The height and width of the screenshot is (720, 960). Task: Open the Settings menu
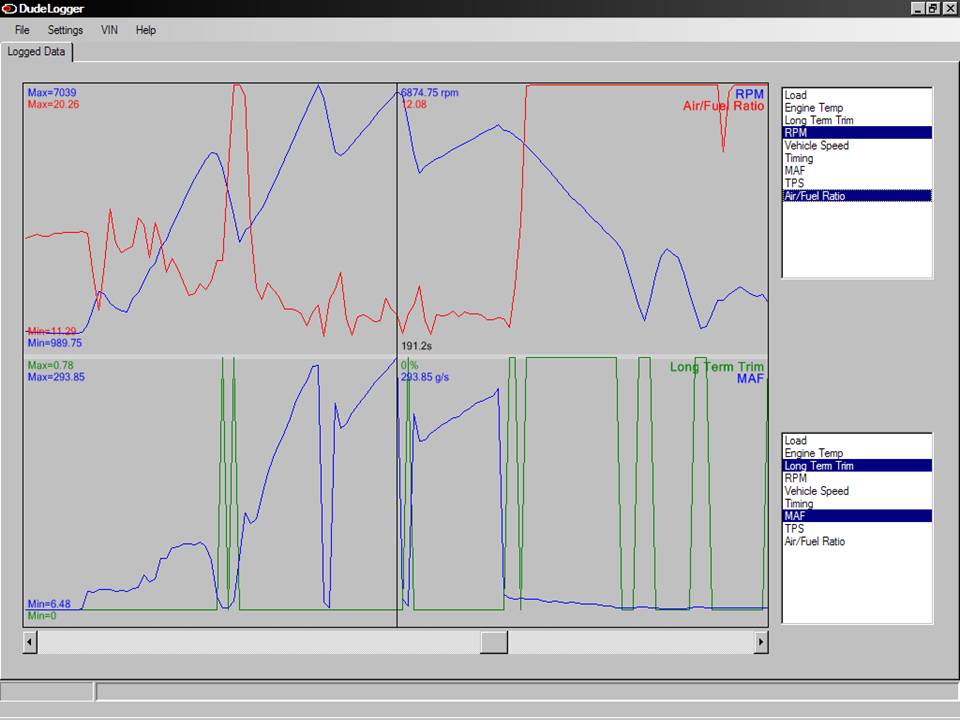coord(65,30)
